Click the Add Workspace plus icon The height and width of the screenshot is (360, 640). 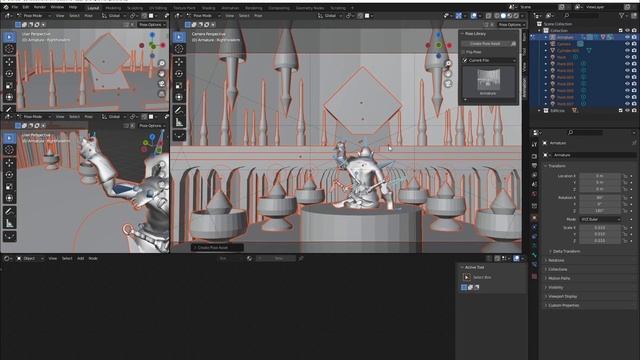(352, 8)
